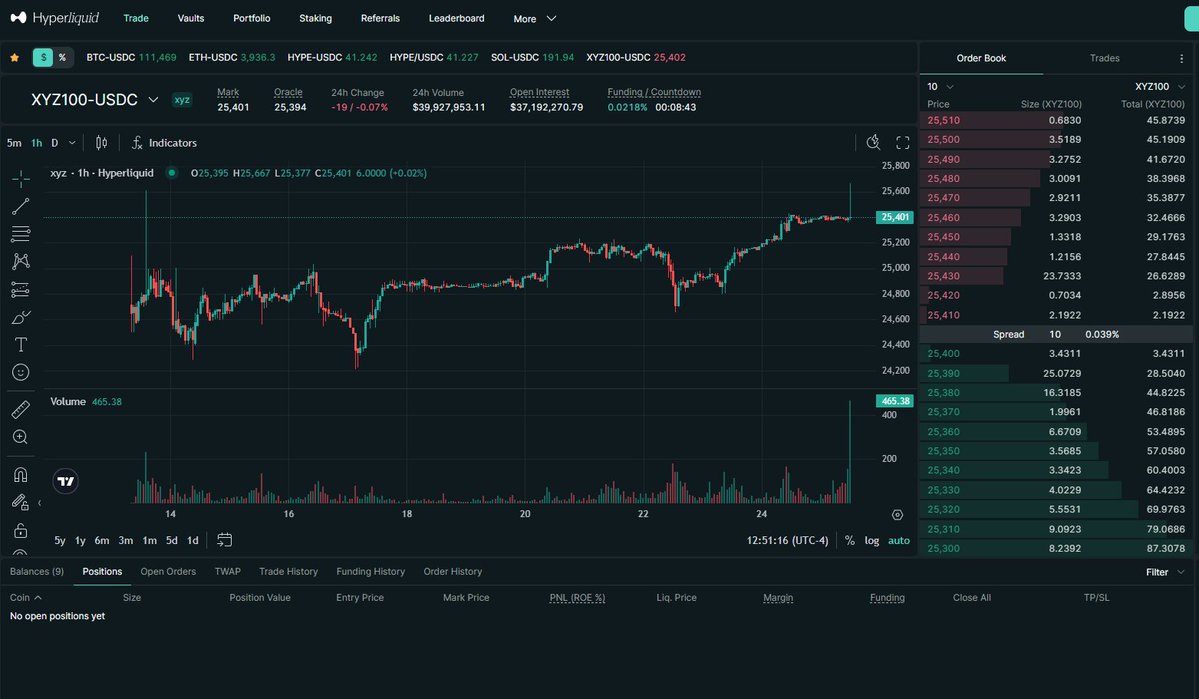Screen dimensions: 1199x699
Task: Sort positions by Coin column
Action: (x=26, y=597)
